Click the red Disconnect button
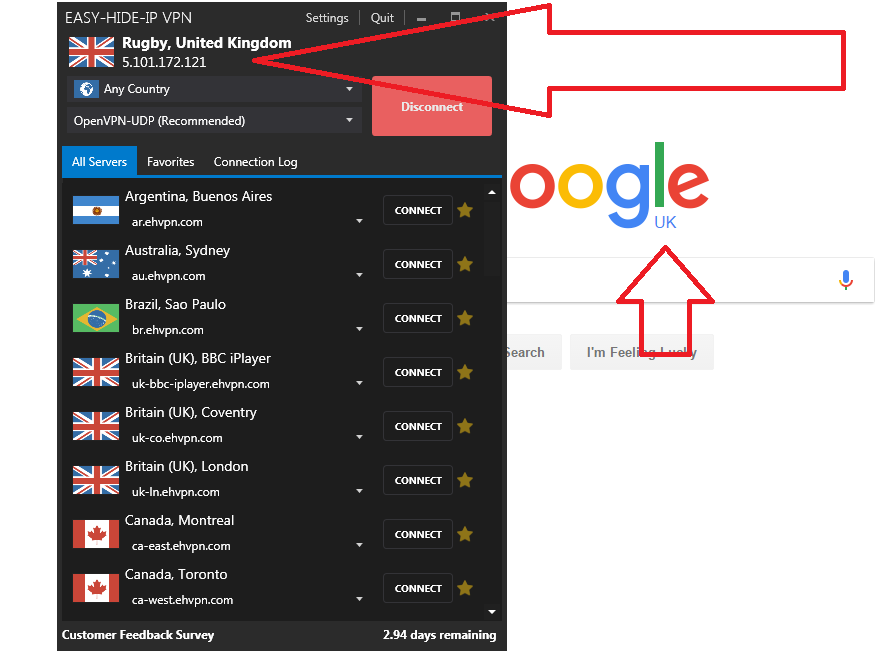 click(x=432, y=106)
